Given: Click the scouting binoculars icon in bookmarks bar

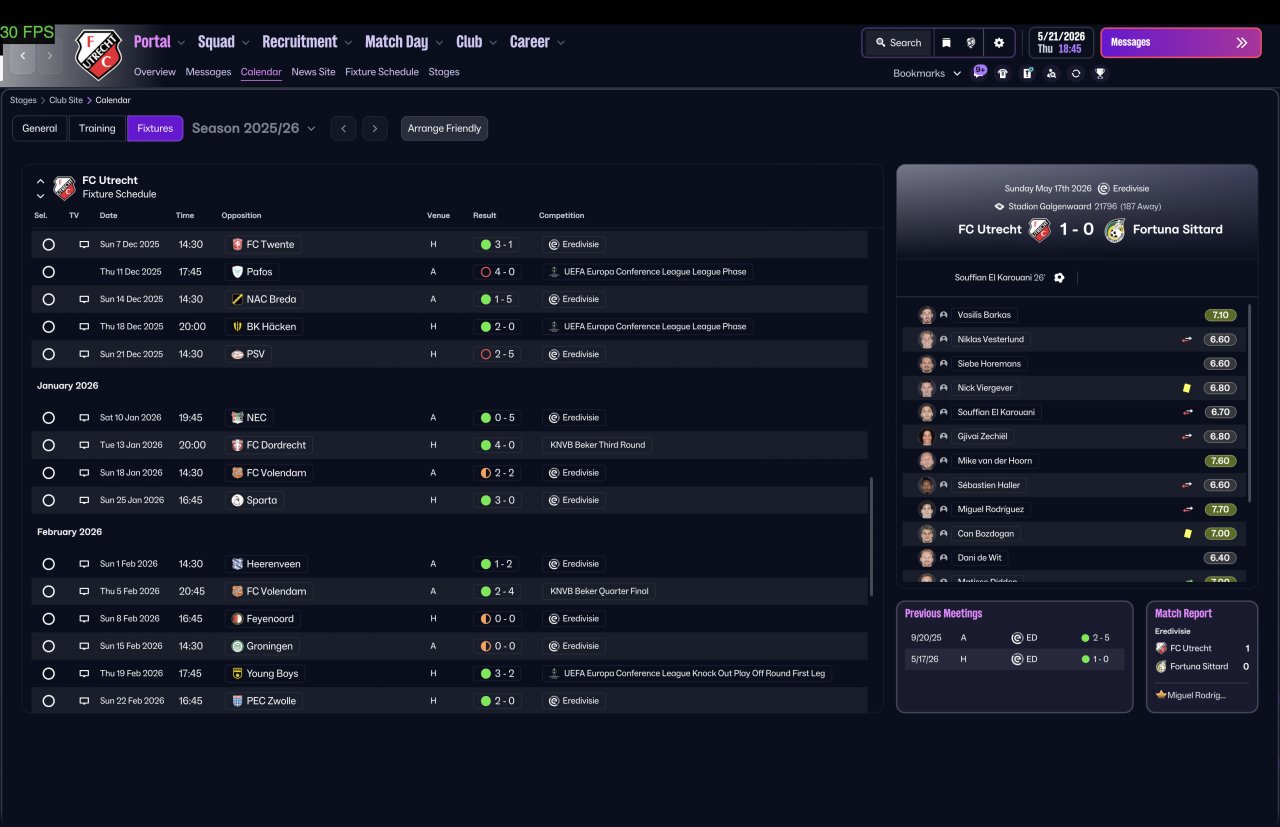Looking at the screenshot, I should tap(1051, 73).
